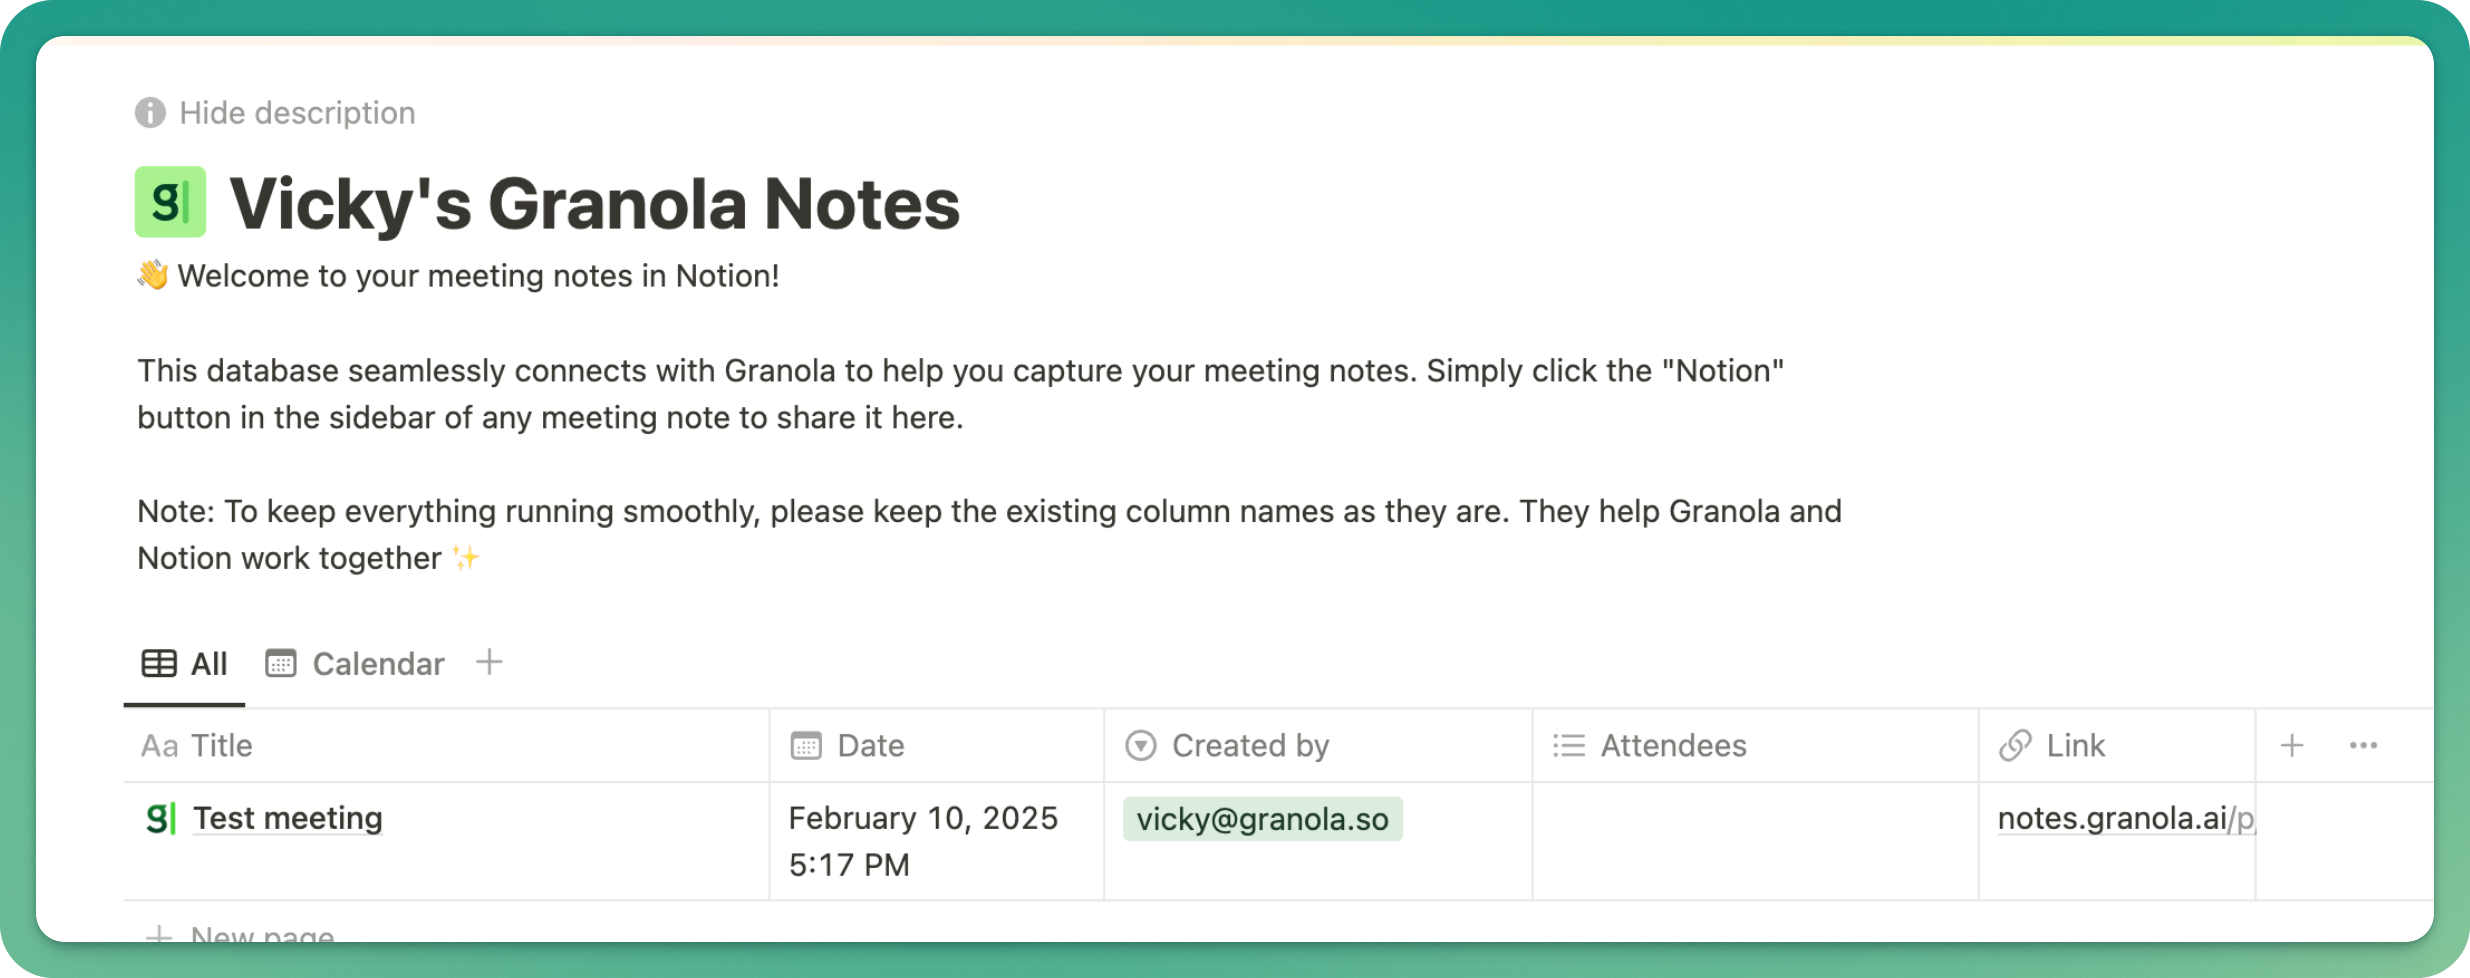2470x978 pixels.
Task: Add a new view with plus icon
Action: (x=489, y=662)
